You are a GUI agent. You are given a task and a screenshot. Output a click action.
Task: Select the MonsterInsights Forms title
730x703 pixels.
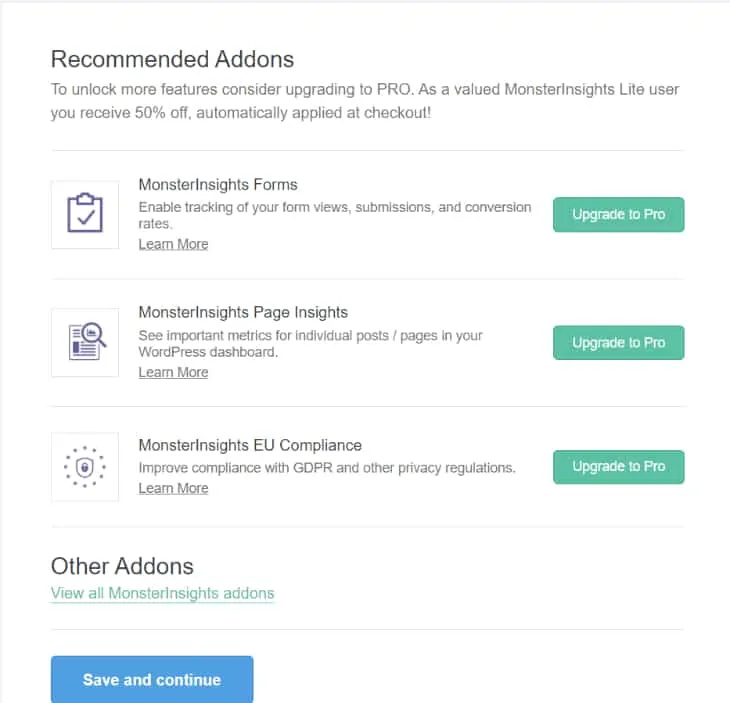(x=218, y=185)
